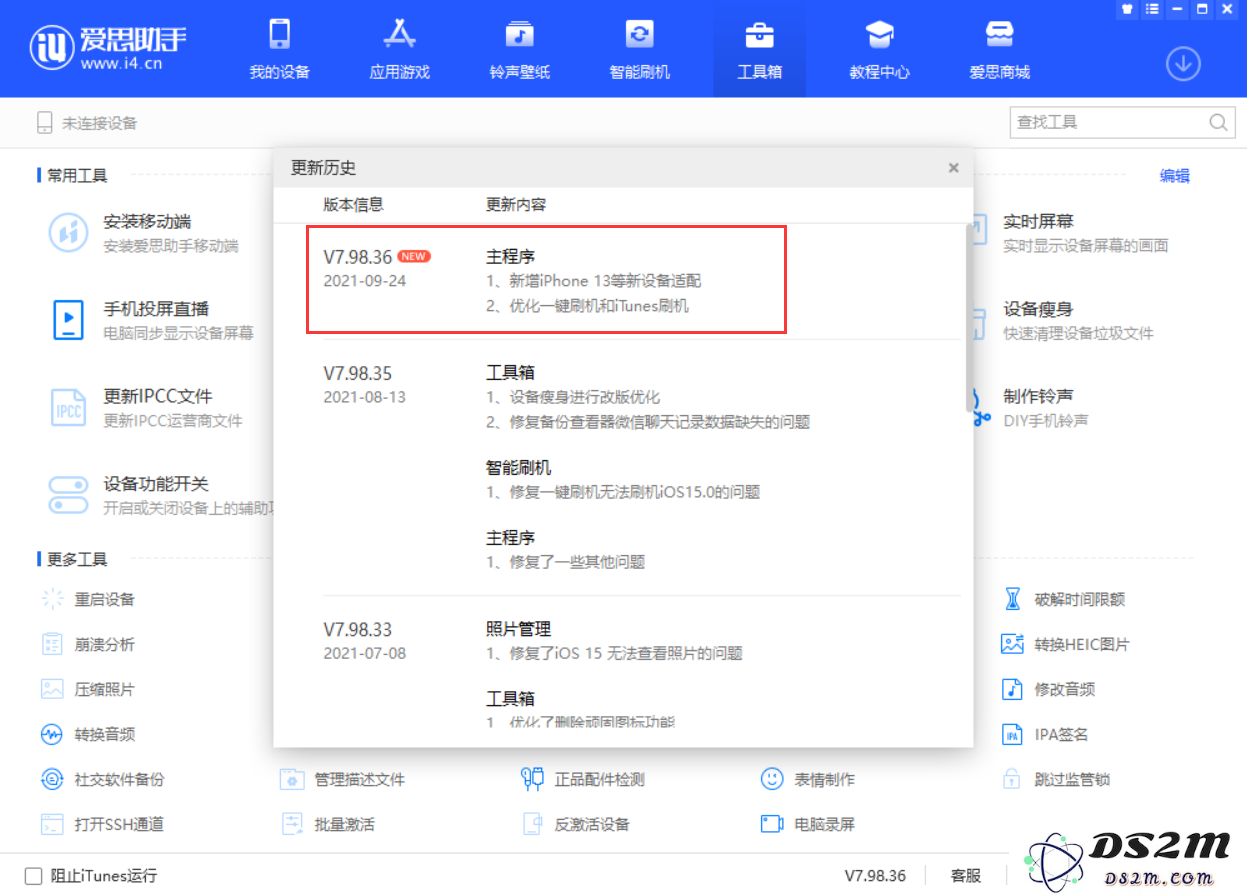The width and height of the screenshot is (1247, 896).
Task: Open 手机投屏直播 tool icon
Action: [68, 320]
